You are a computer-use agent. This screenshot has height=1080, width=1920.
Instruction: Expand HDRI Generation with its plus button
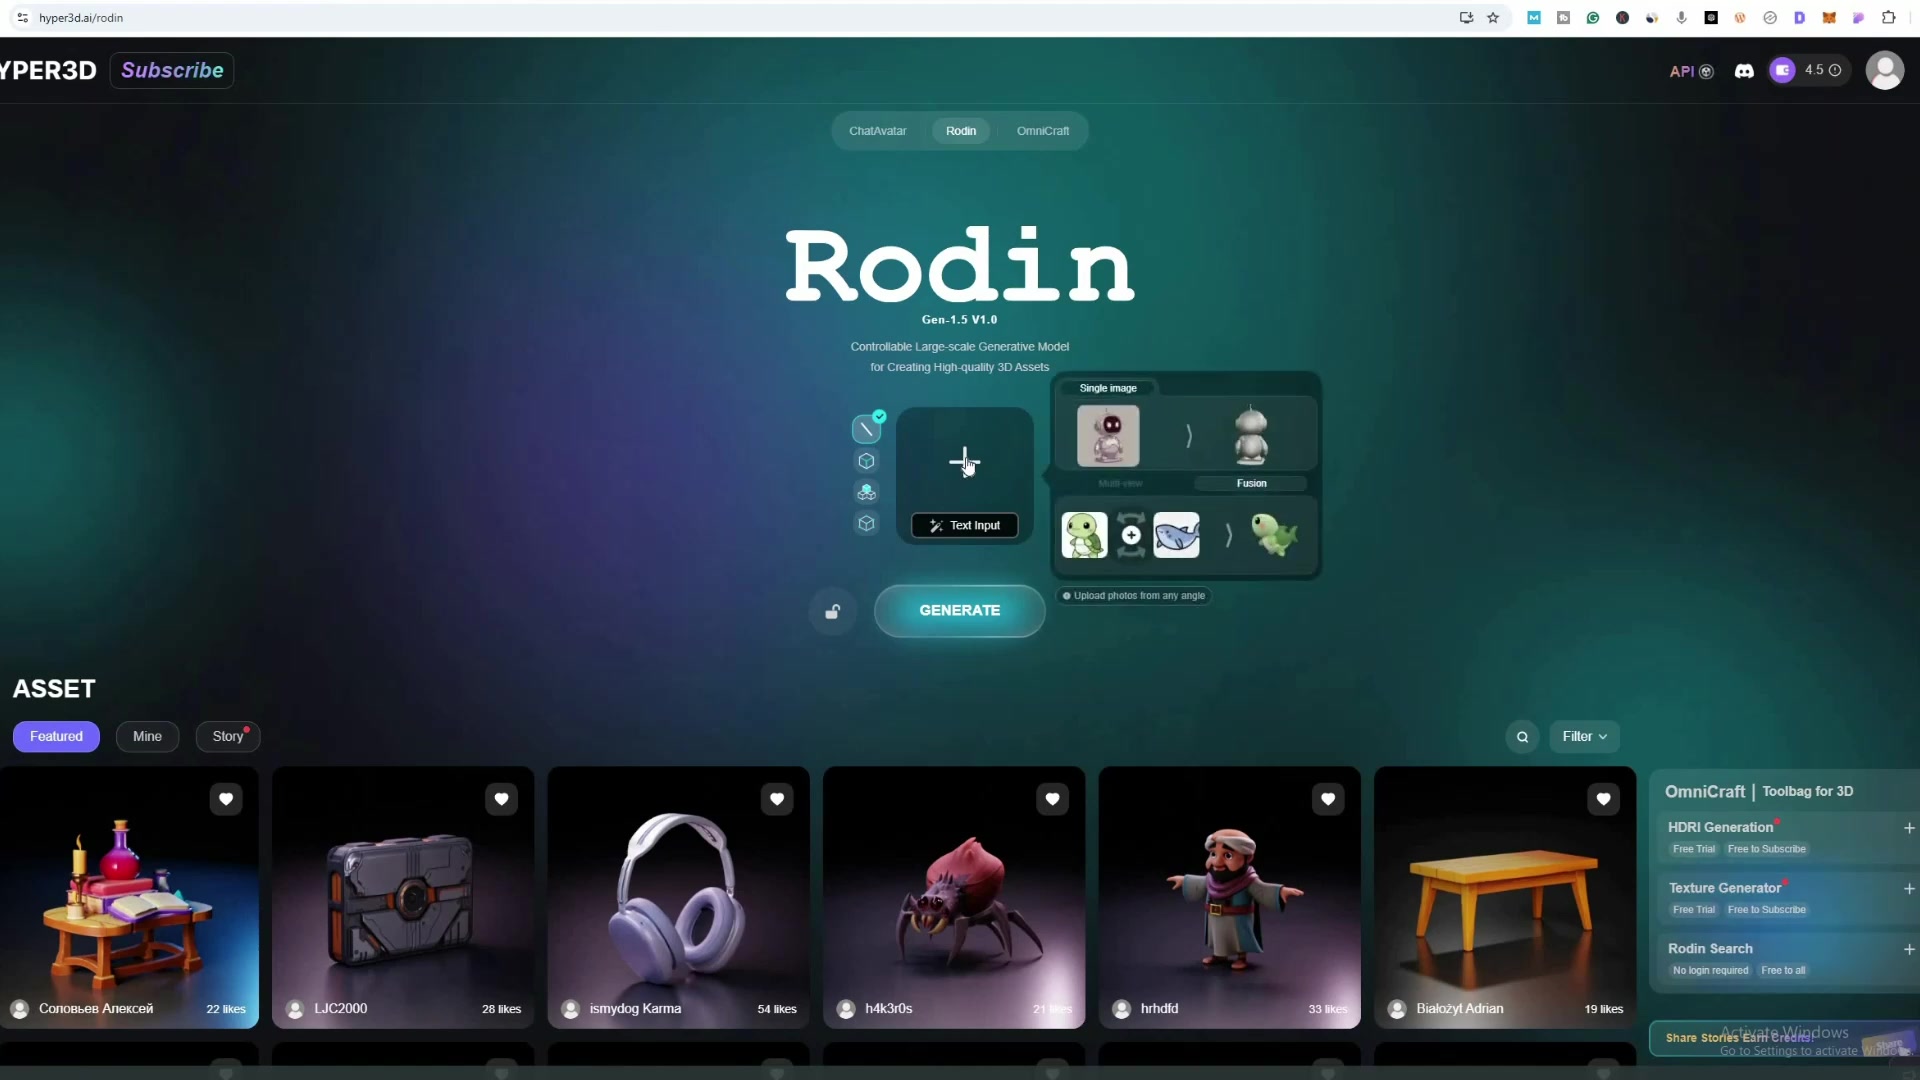pos(1910,828)
